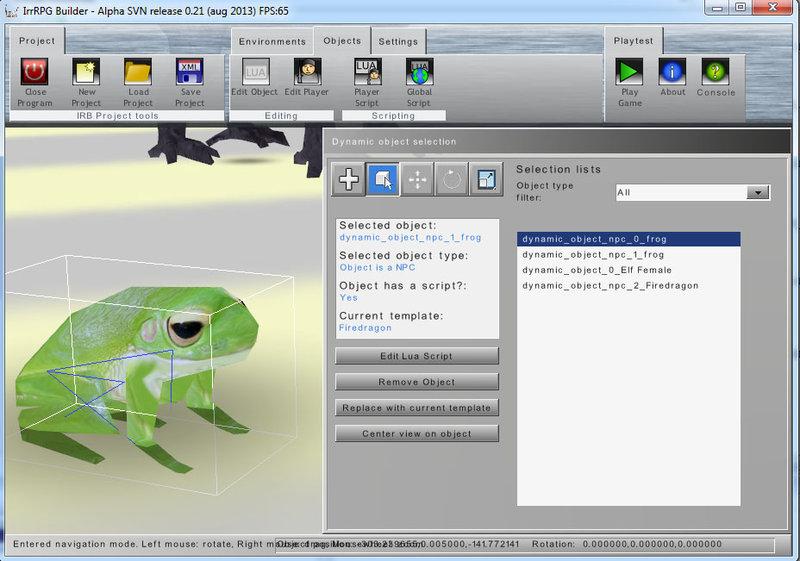The image size is (800, 561).
Task: Open the Console icon
Action: (x=715, y=72)
